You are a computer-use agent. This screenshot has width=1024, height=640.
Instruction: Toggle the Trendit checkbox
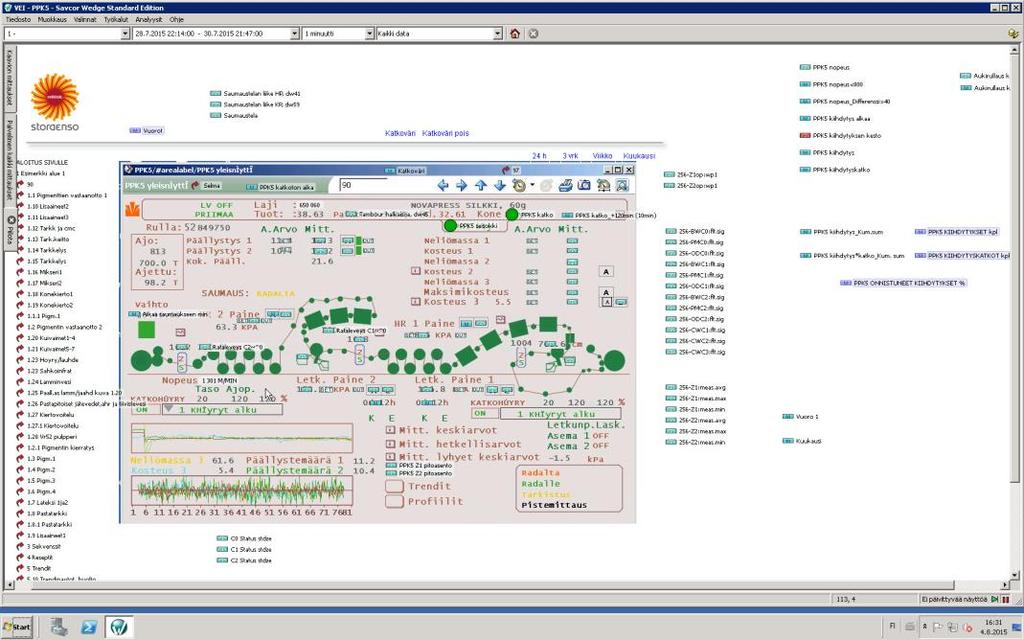394,486
